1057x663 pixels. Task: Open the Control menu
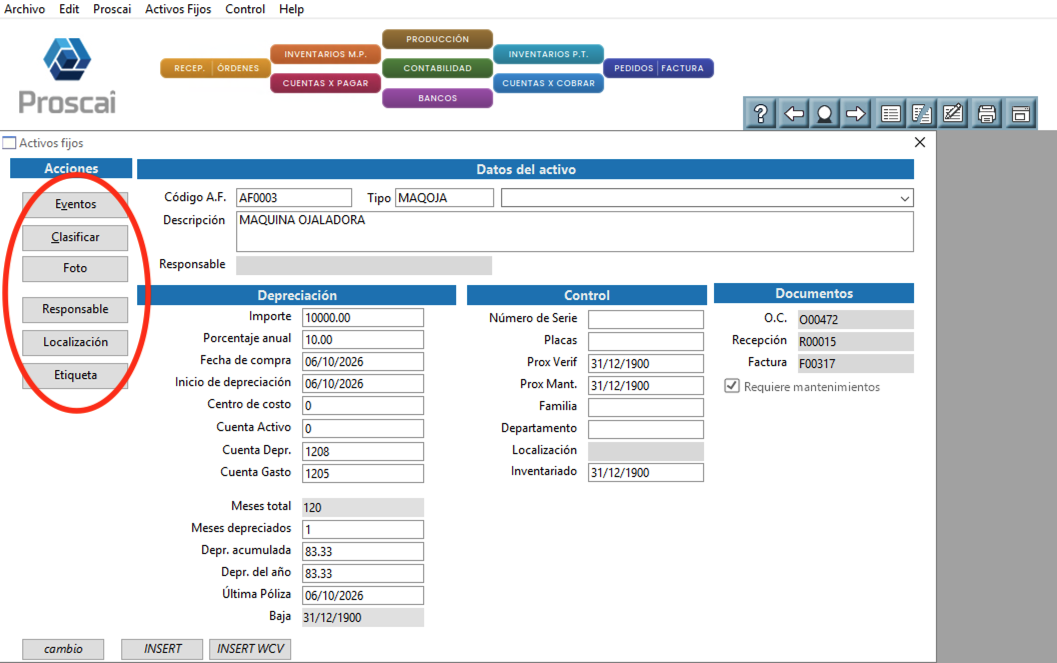pos(245,9)
